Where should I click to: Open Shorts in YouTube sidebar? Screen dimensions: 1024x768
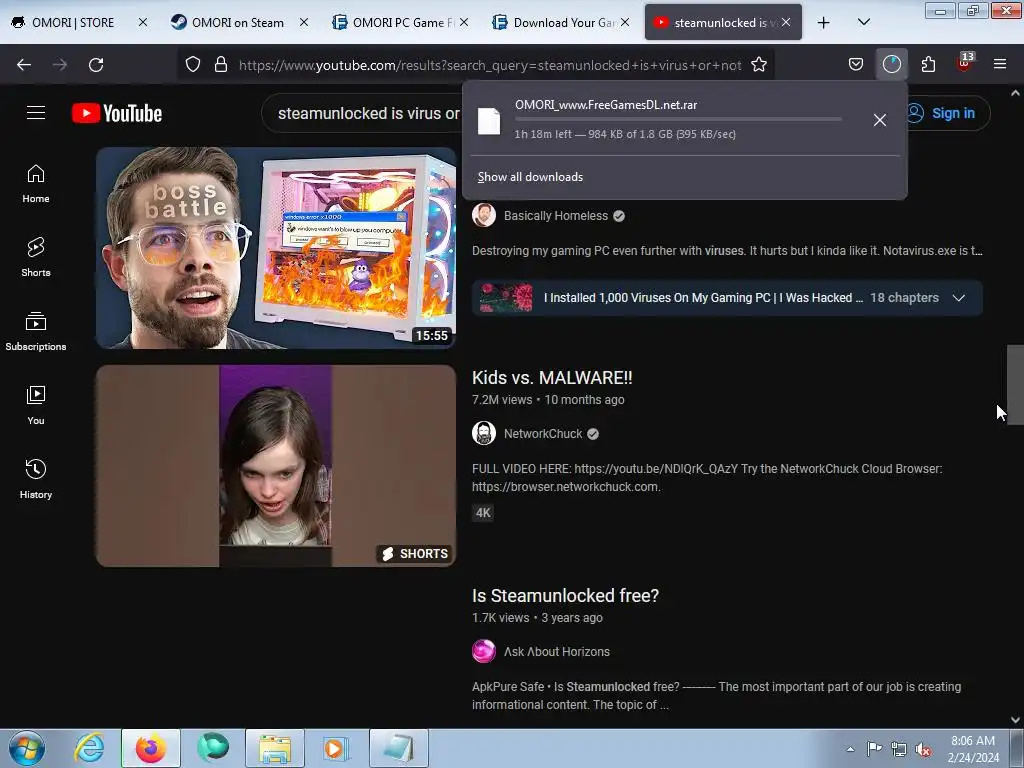(36, 257)
